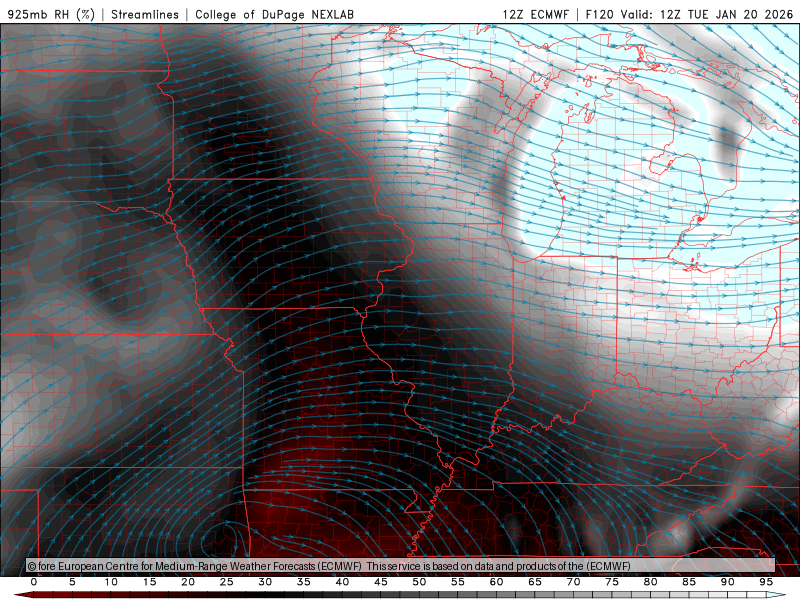Click the "10" value on the RH scale
This screenshot has height=600, width=800.
point(111,582)
